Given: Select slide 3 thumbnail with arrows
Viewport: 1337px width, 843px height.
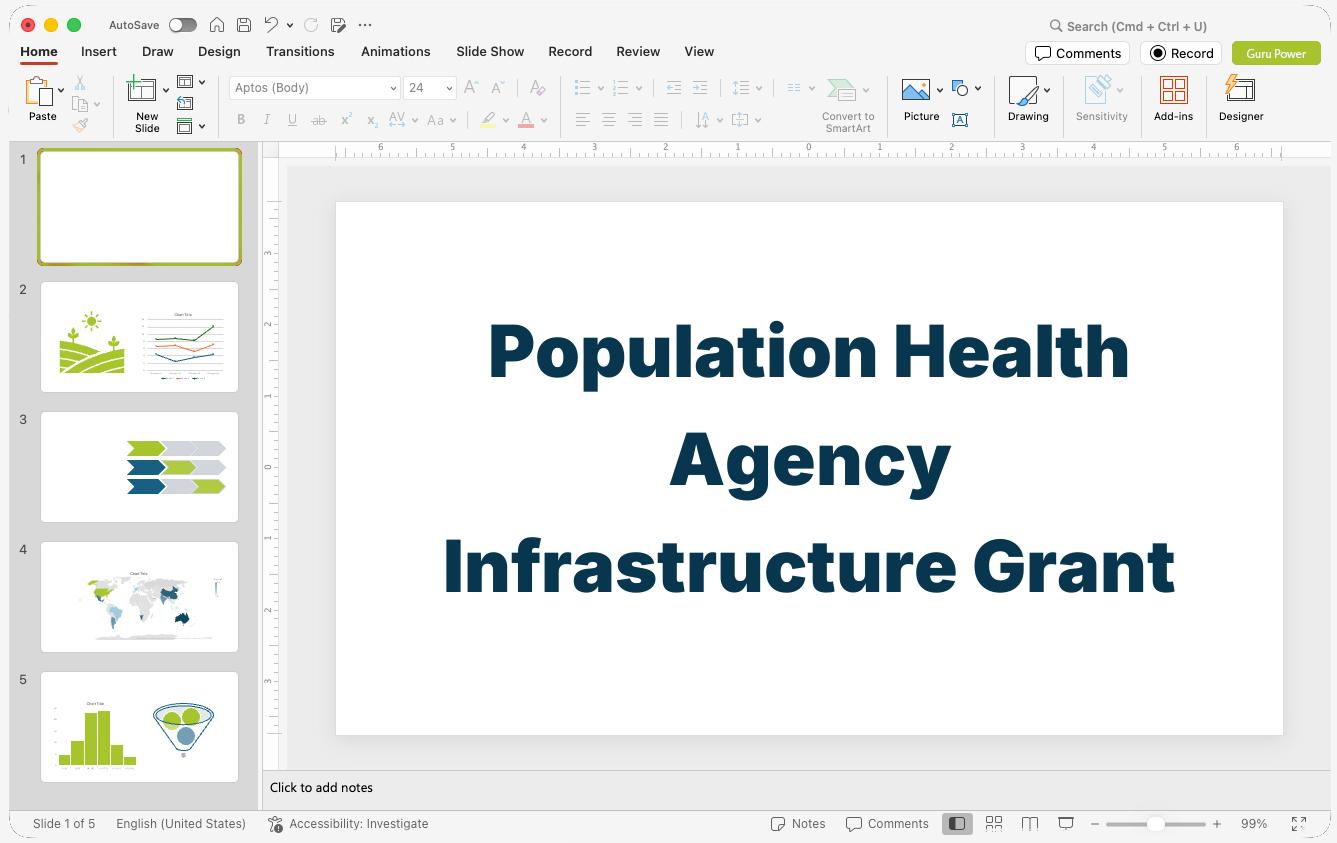Looking at the screenshot, I should click(139, 467).
